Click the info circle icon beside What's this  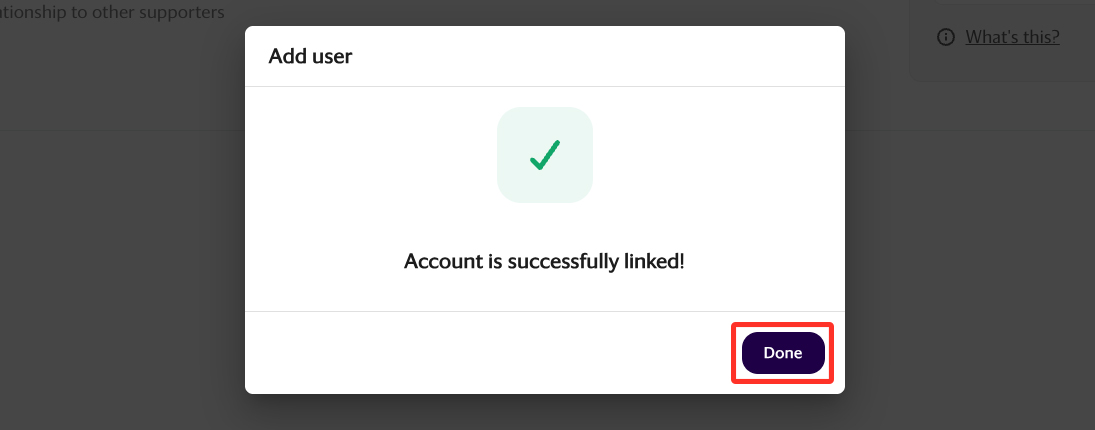click(x=946, y=37)
